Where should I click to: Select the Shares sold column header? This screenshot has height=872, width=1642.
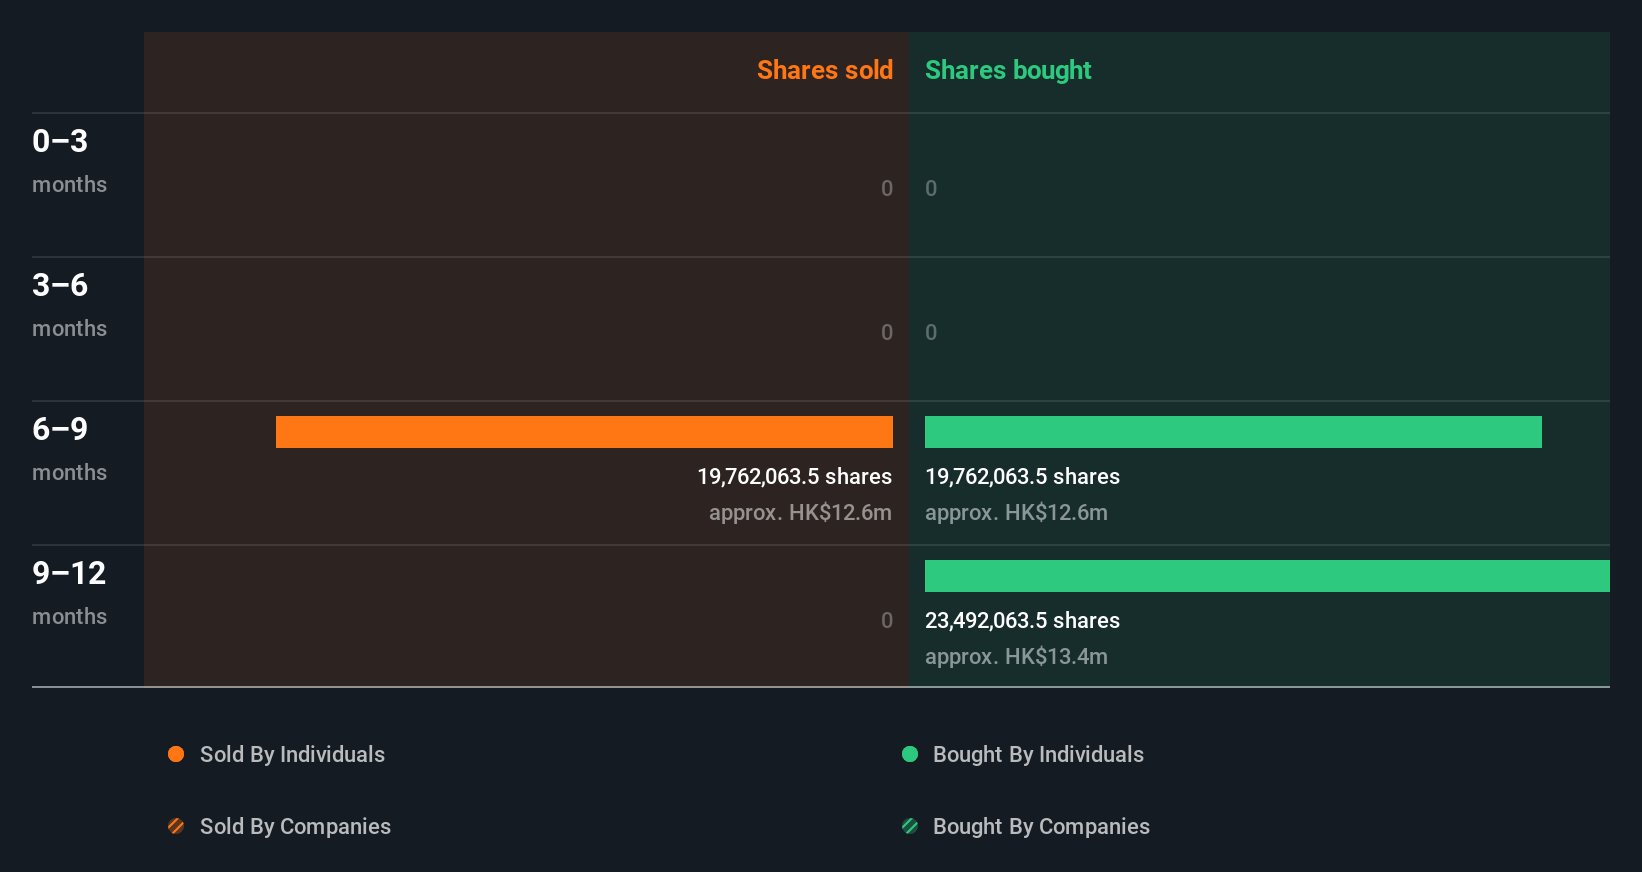pos(825,70)
